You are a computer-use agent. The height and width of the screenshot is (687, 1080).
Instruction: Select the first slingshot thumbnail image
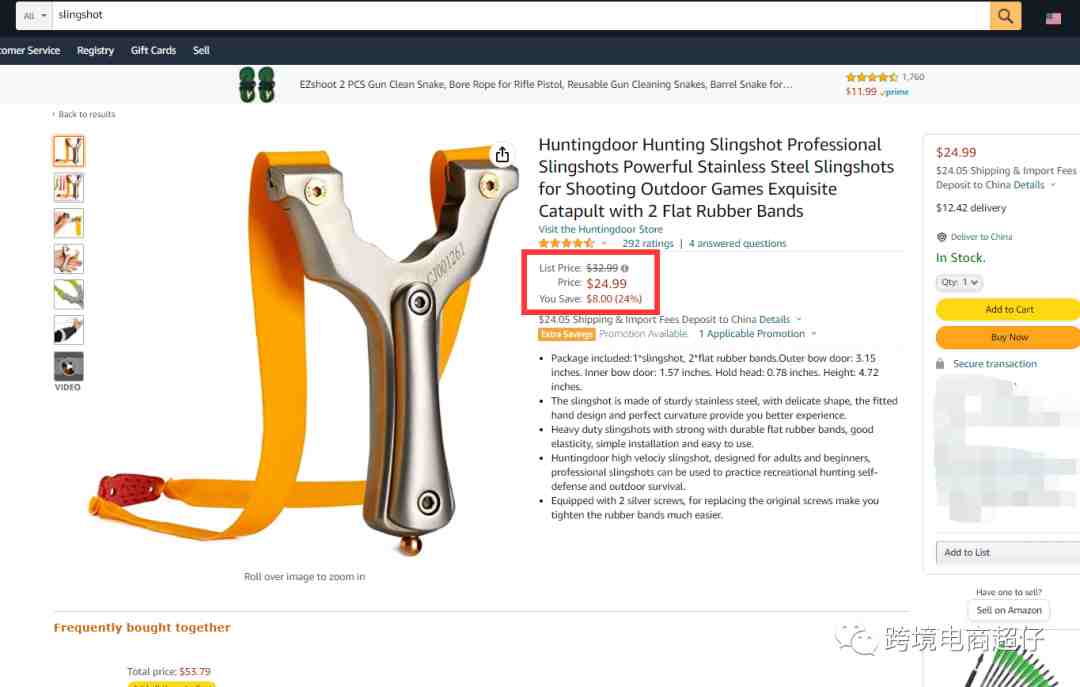point(69,152)
